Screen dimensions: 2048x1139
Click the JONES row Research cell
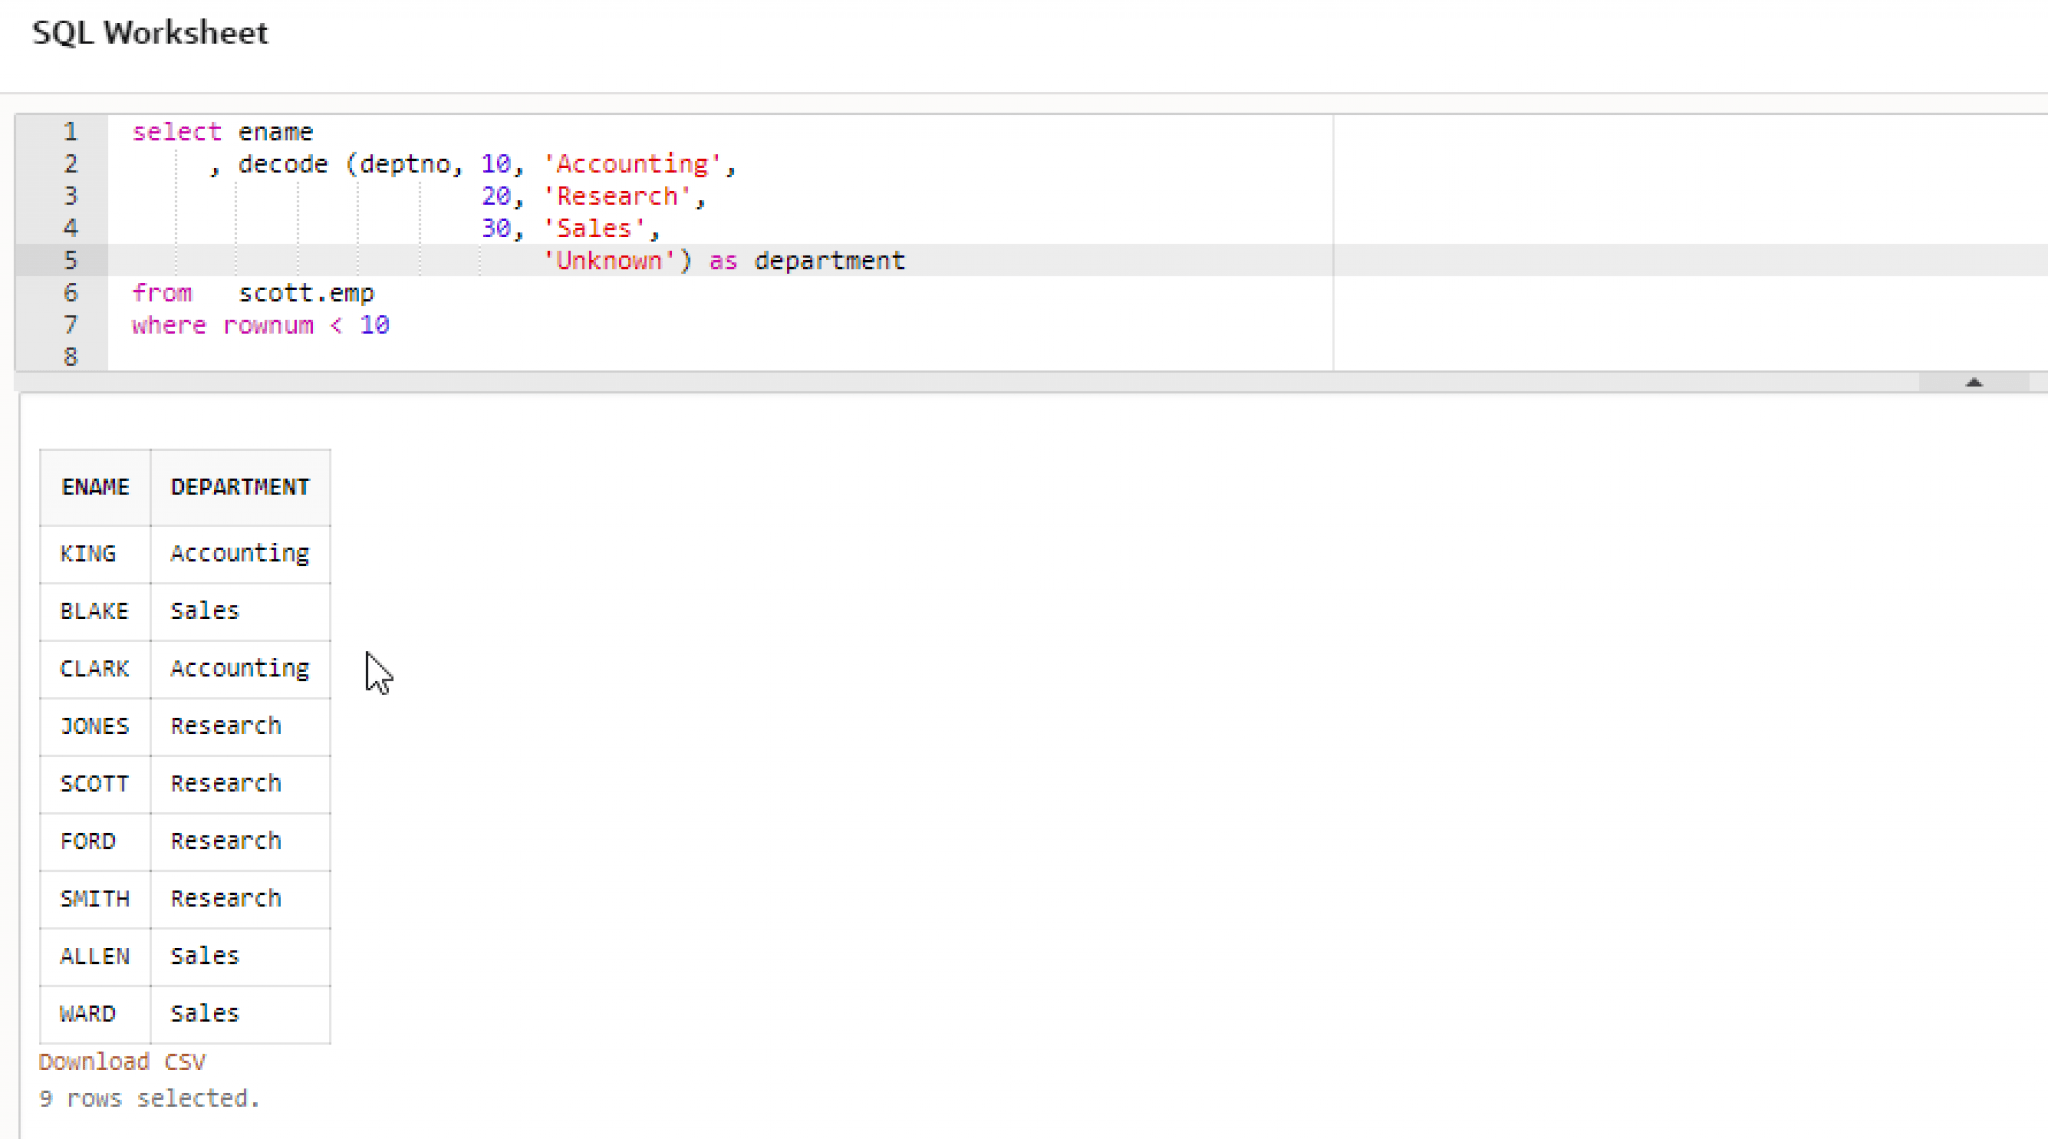point(226,726)
